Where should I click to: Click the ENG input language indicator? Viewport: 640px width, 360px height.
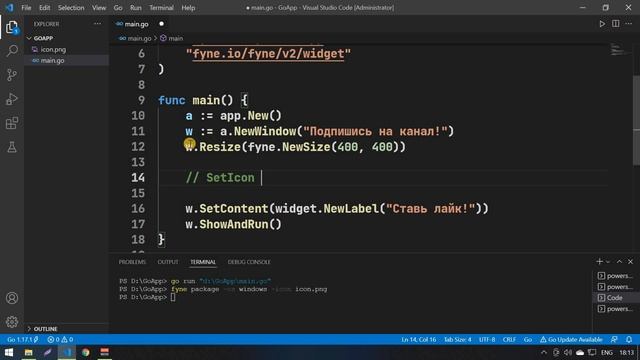[607, 353]
